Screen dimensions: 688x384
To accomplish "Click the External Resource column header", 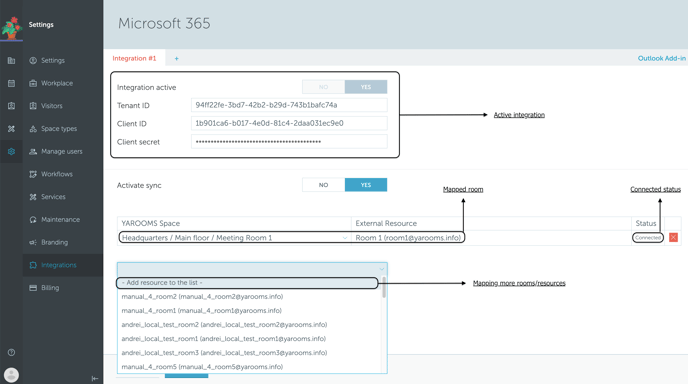I will click(x=386, y=223).
